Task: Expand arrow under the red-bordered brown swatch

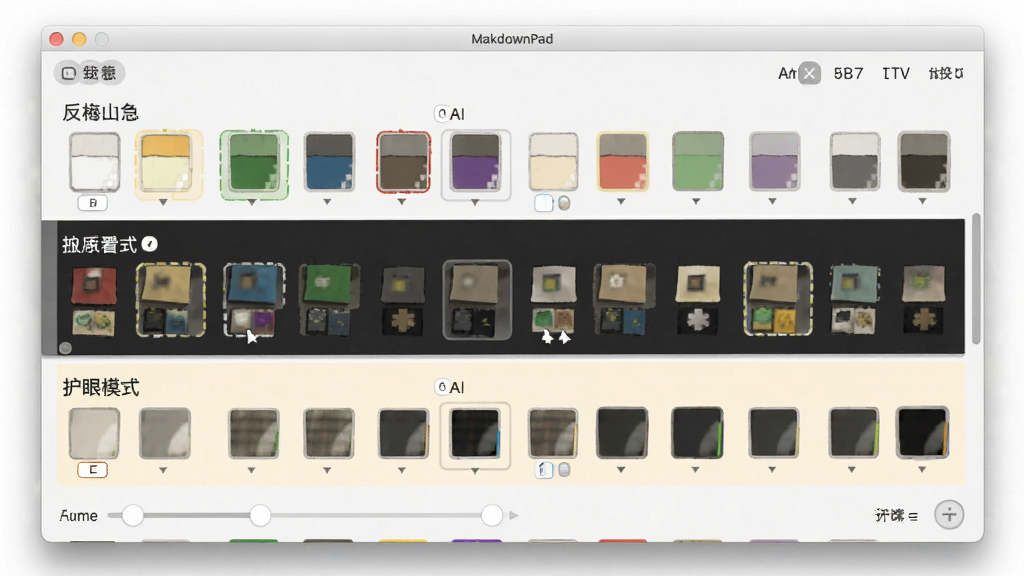Action: coord(402,202)
